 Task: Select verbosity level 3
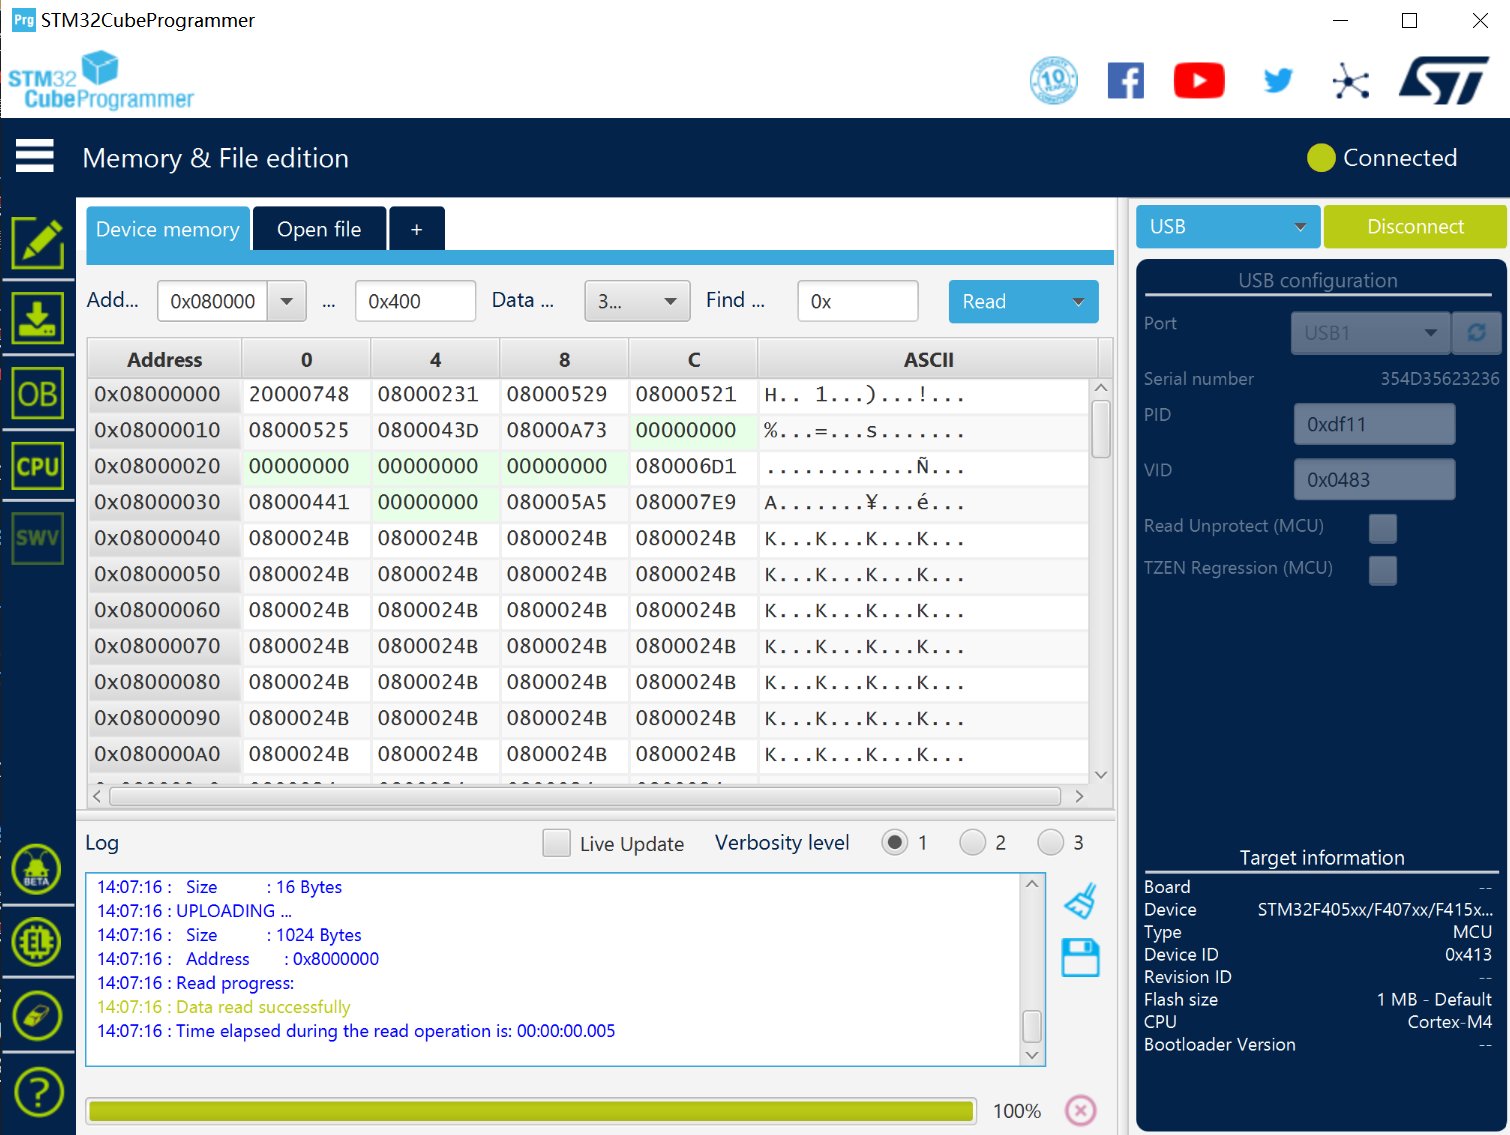[1050, 842]
